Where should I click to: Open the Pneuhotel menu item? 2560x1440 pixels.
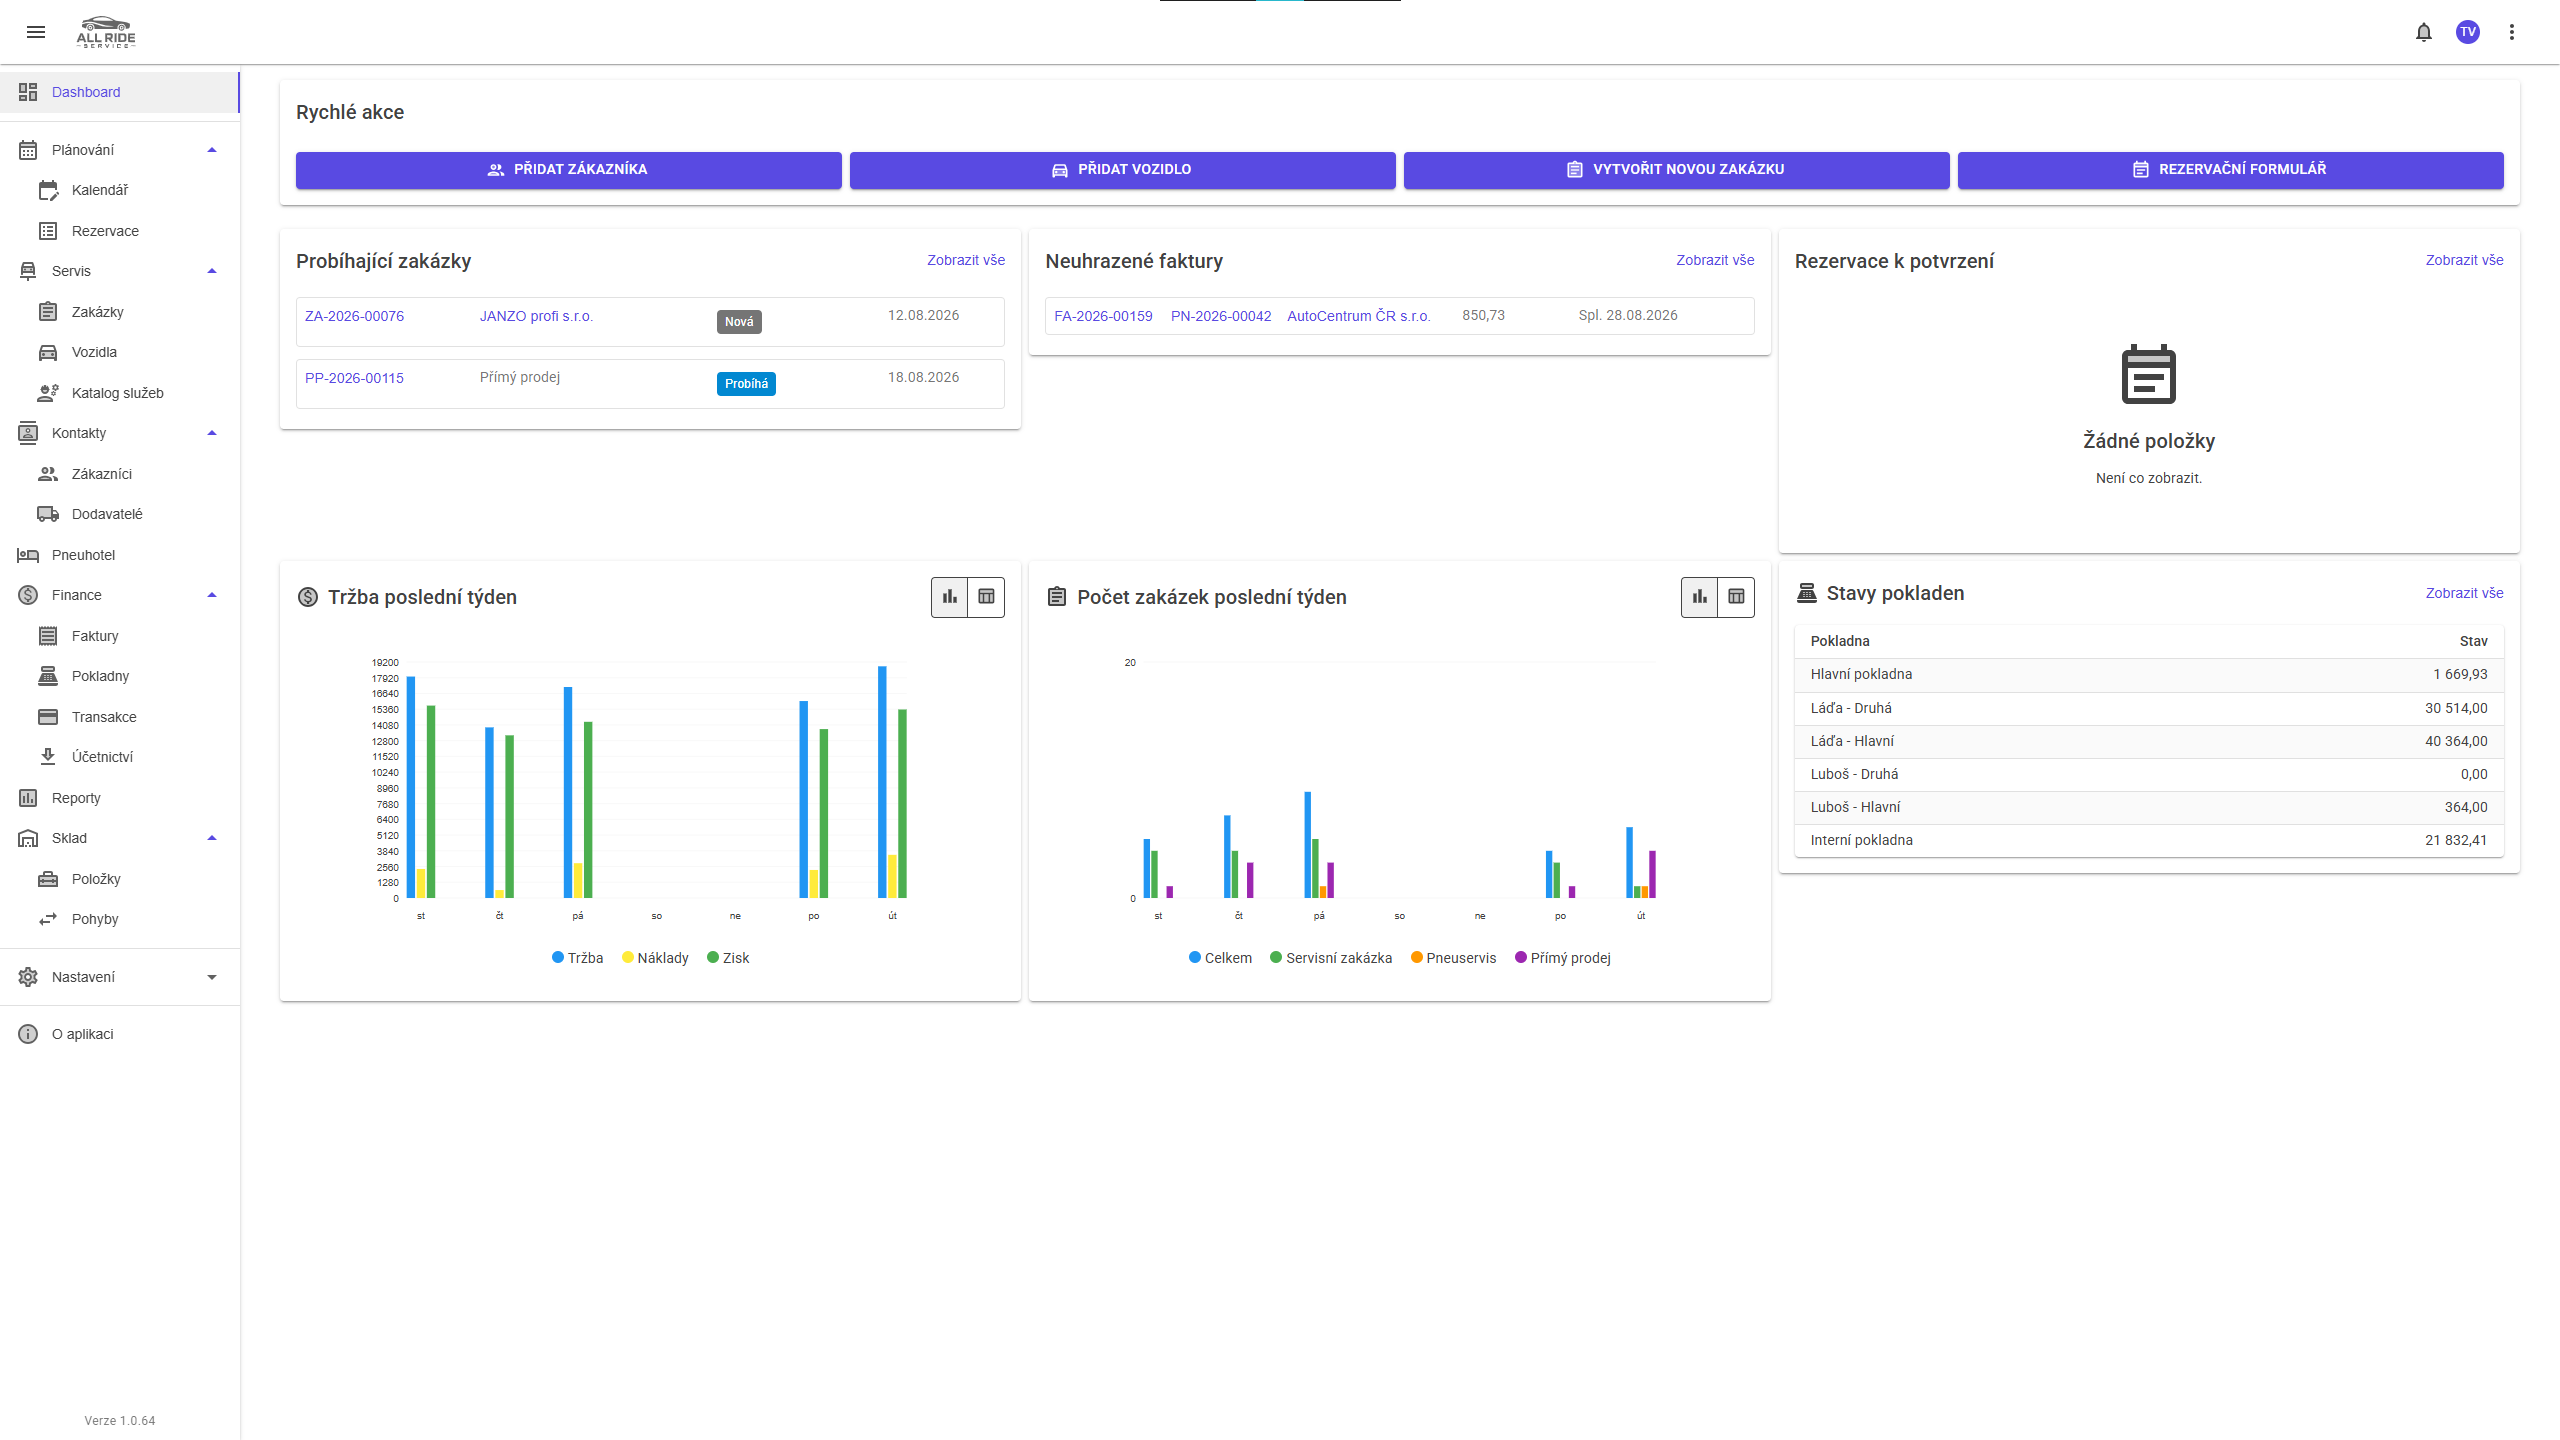(120, 555)
